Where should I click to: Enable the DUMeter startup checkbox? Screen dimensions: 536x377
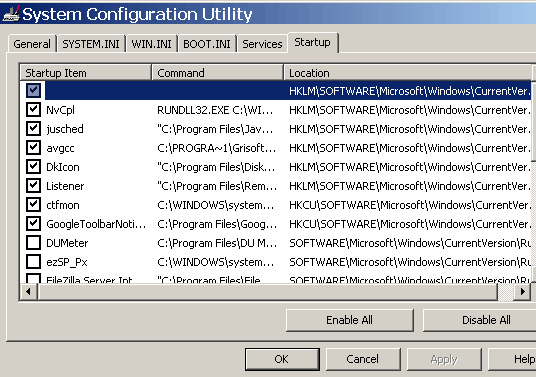34,243
